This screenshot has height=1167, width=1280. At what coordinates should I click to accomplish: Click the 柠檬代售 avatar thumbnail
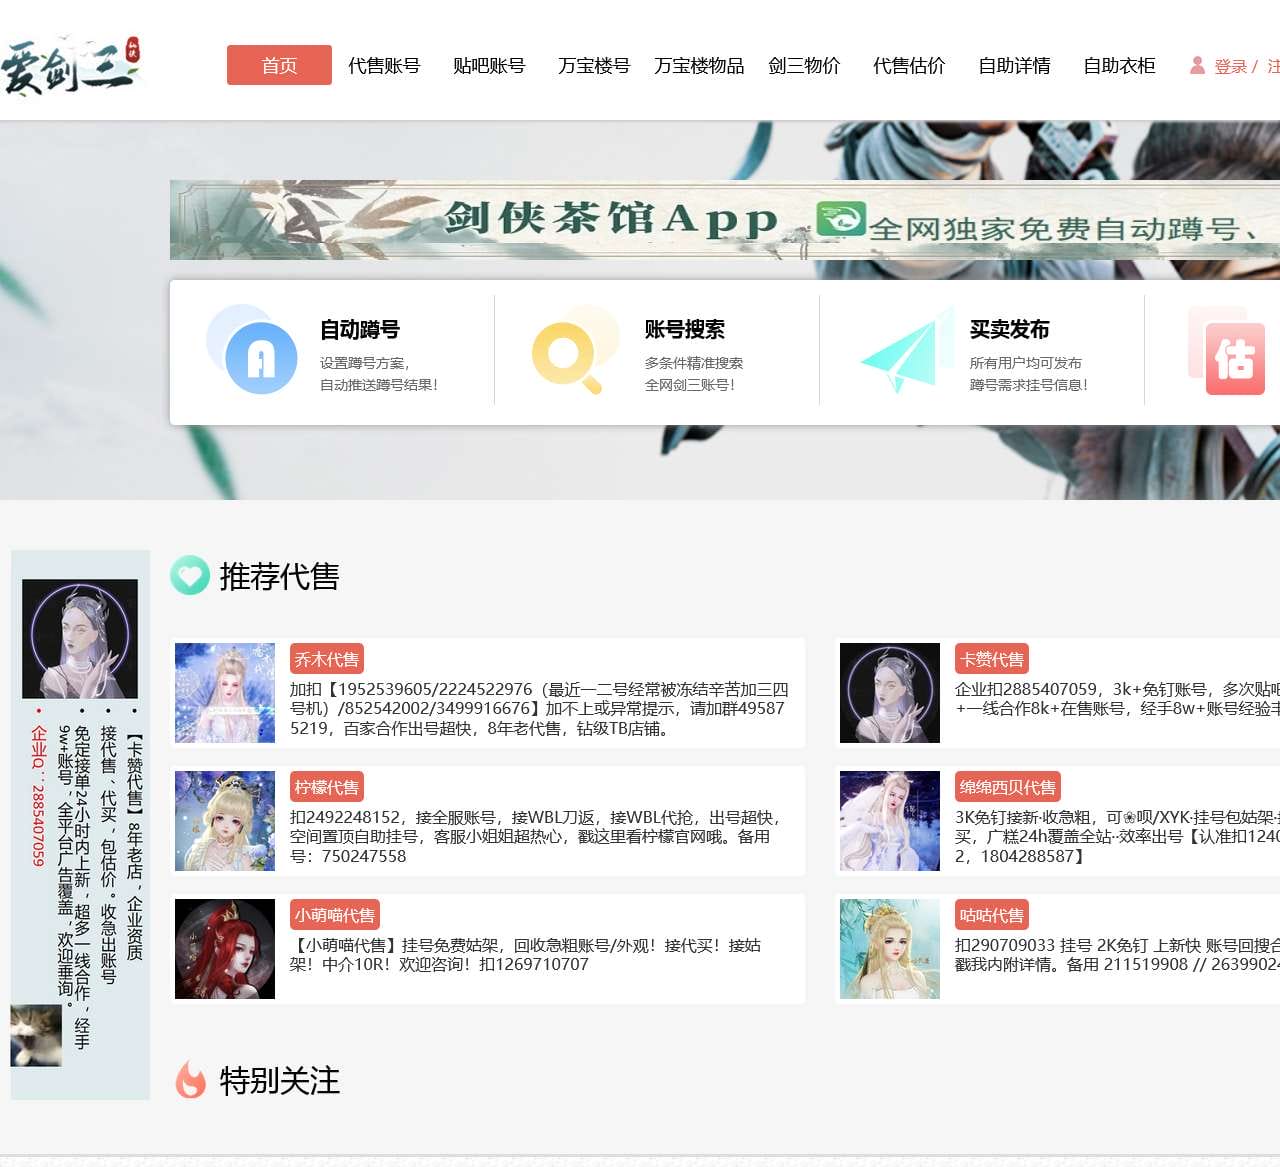pos(225,821)
